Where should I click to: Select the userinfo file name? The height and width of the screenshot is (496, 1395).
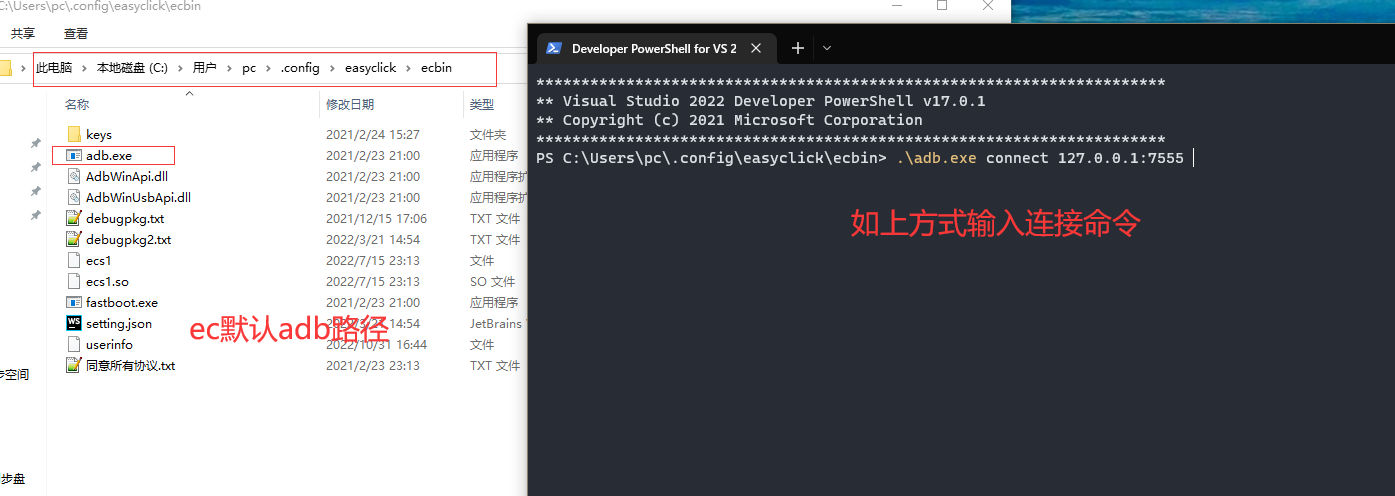pos(109,344)
